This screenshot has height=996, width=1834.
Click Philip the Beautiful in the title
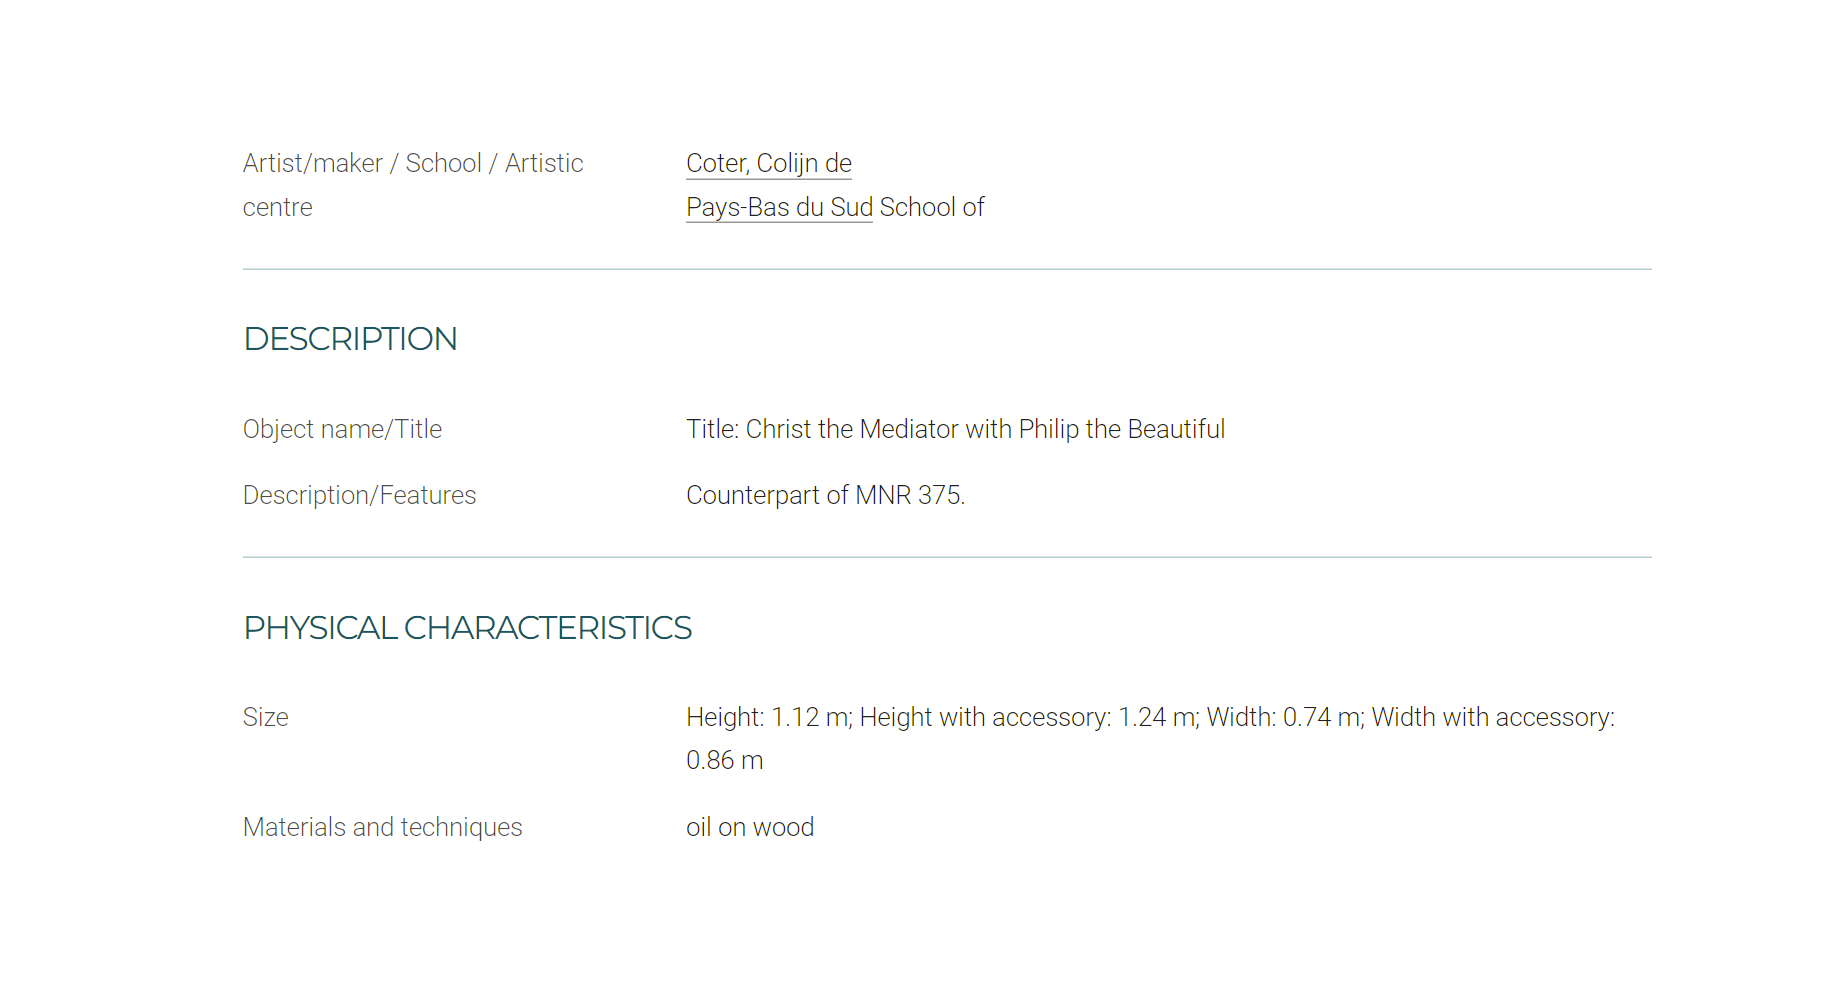(1121, 430)
